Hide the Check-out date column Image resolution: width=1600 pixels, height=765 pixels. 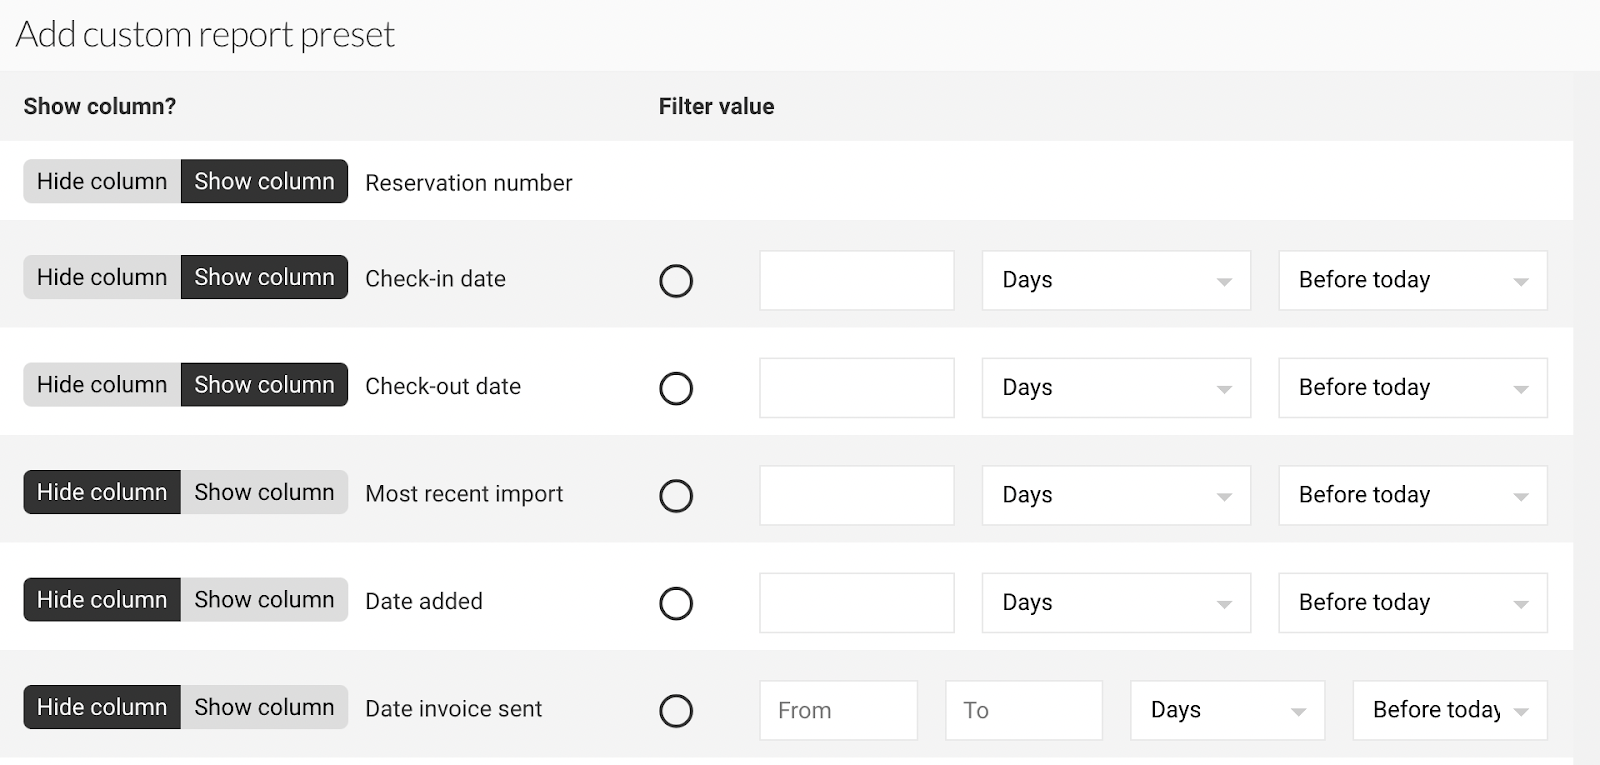tap(102, 385)
